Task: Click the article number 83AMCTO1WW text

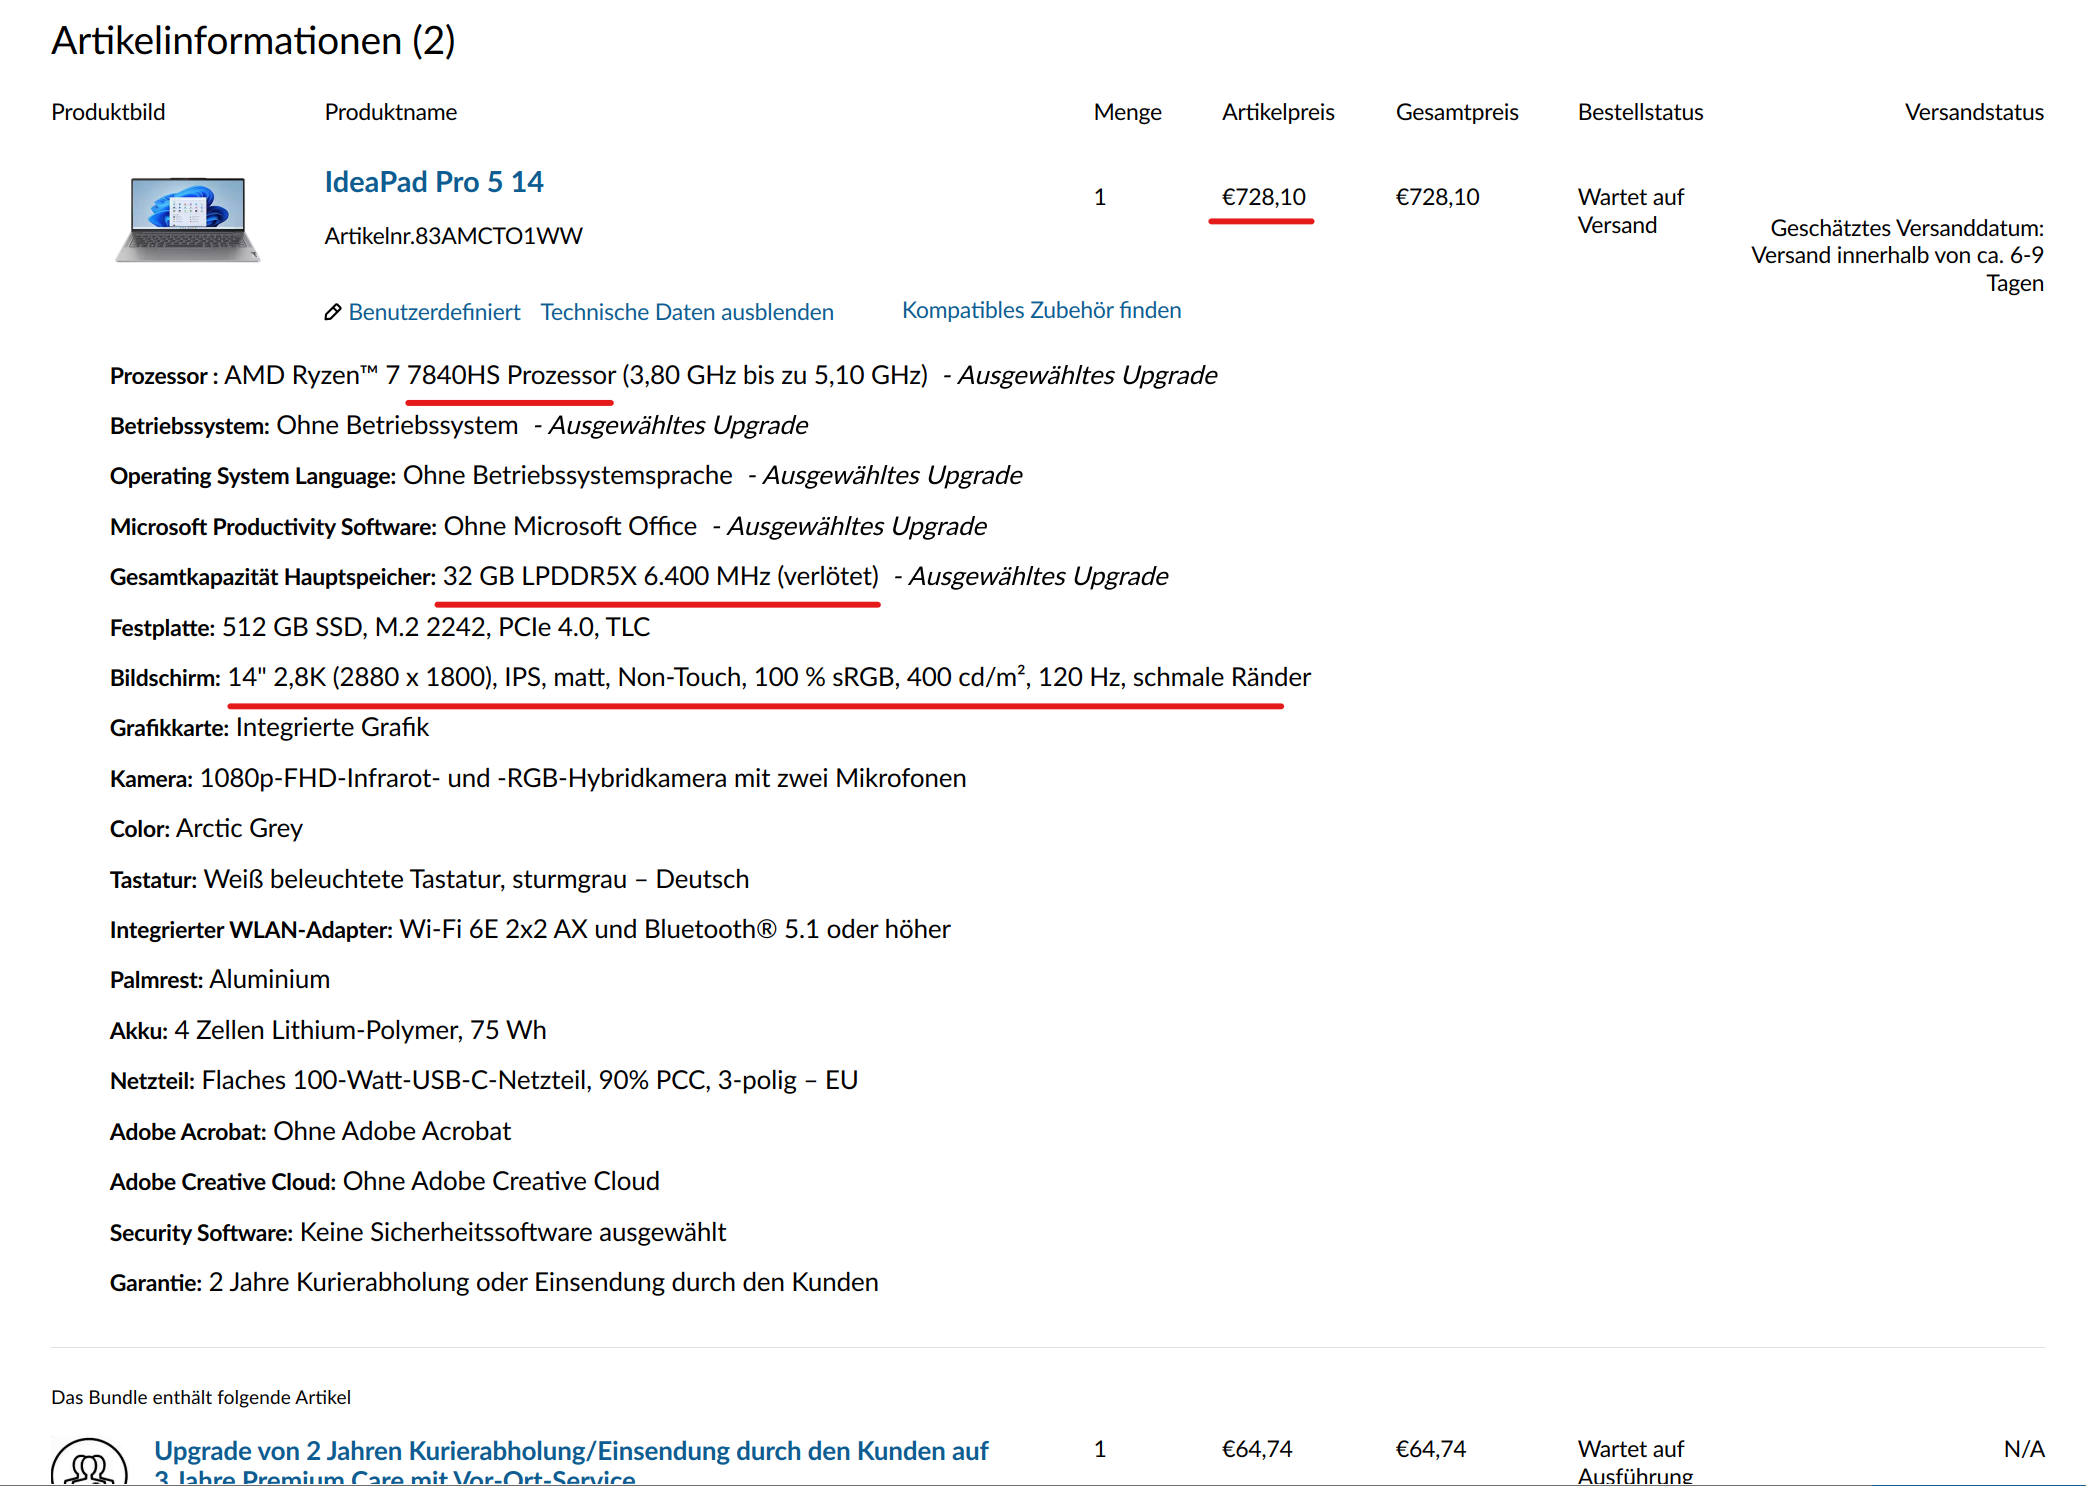Action: pyautogui.click(x=453, y=236)
